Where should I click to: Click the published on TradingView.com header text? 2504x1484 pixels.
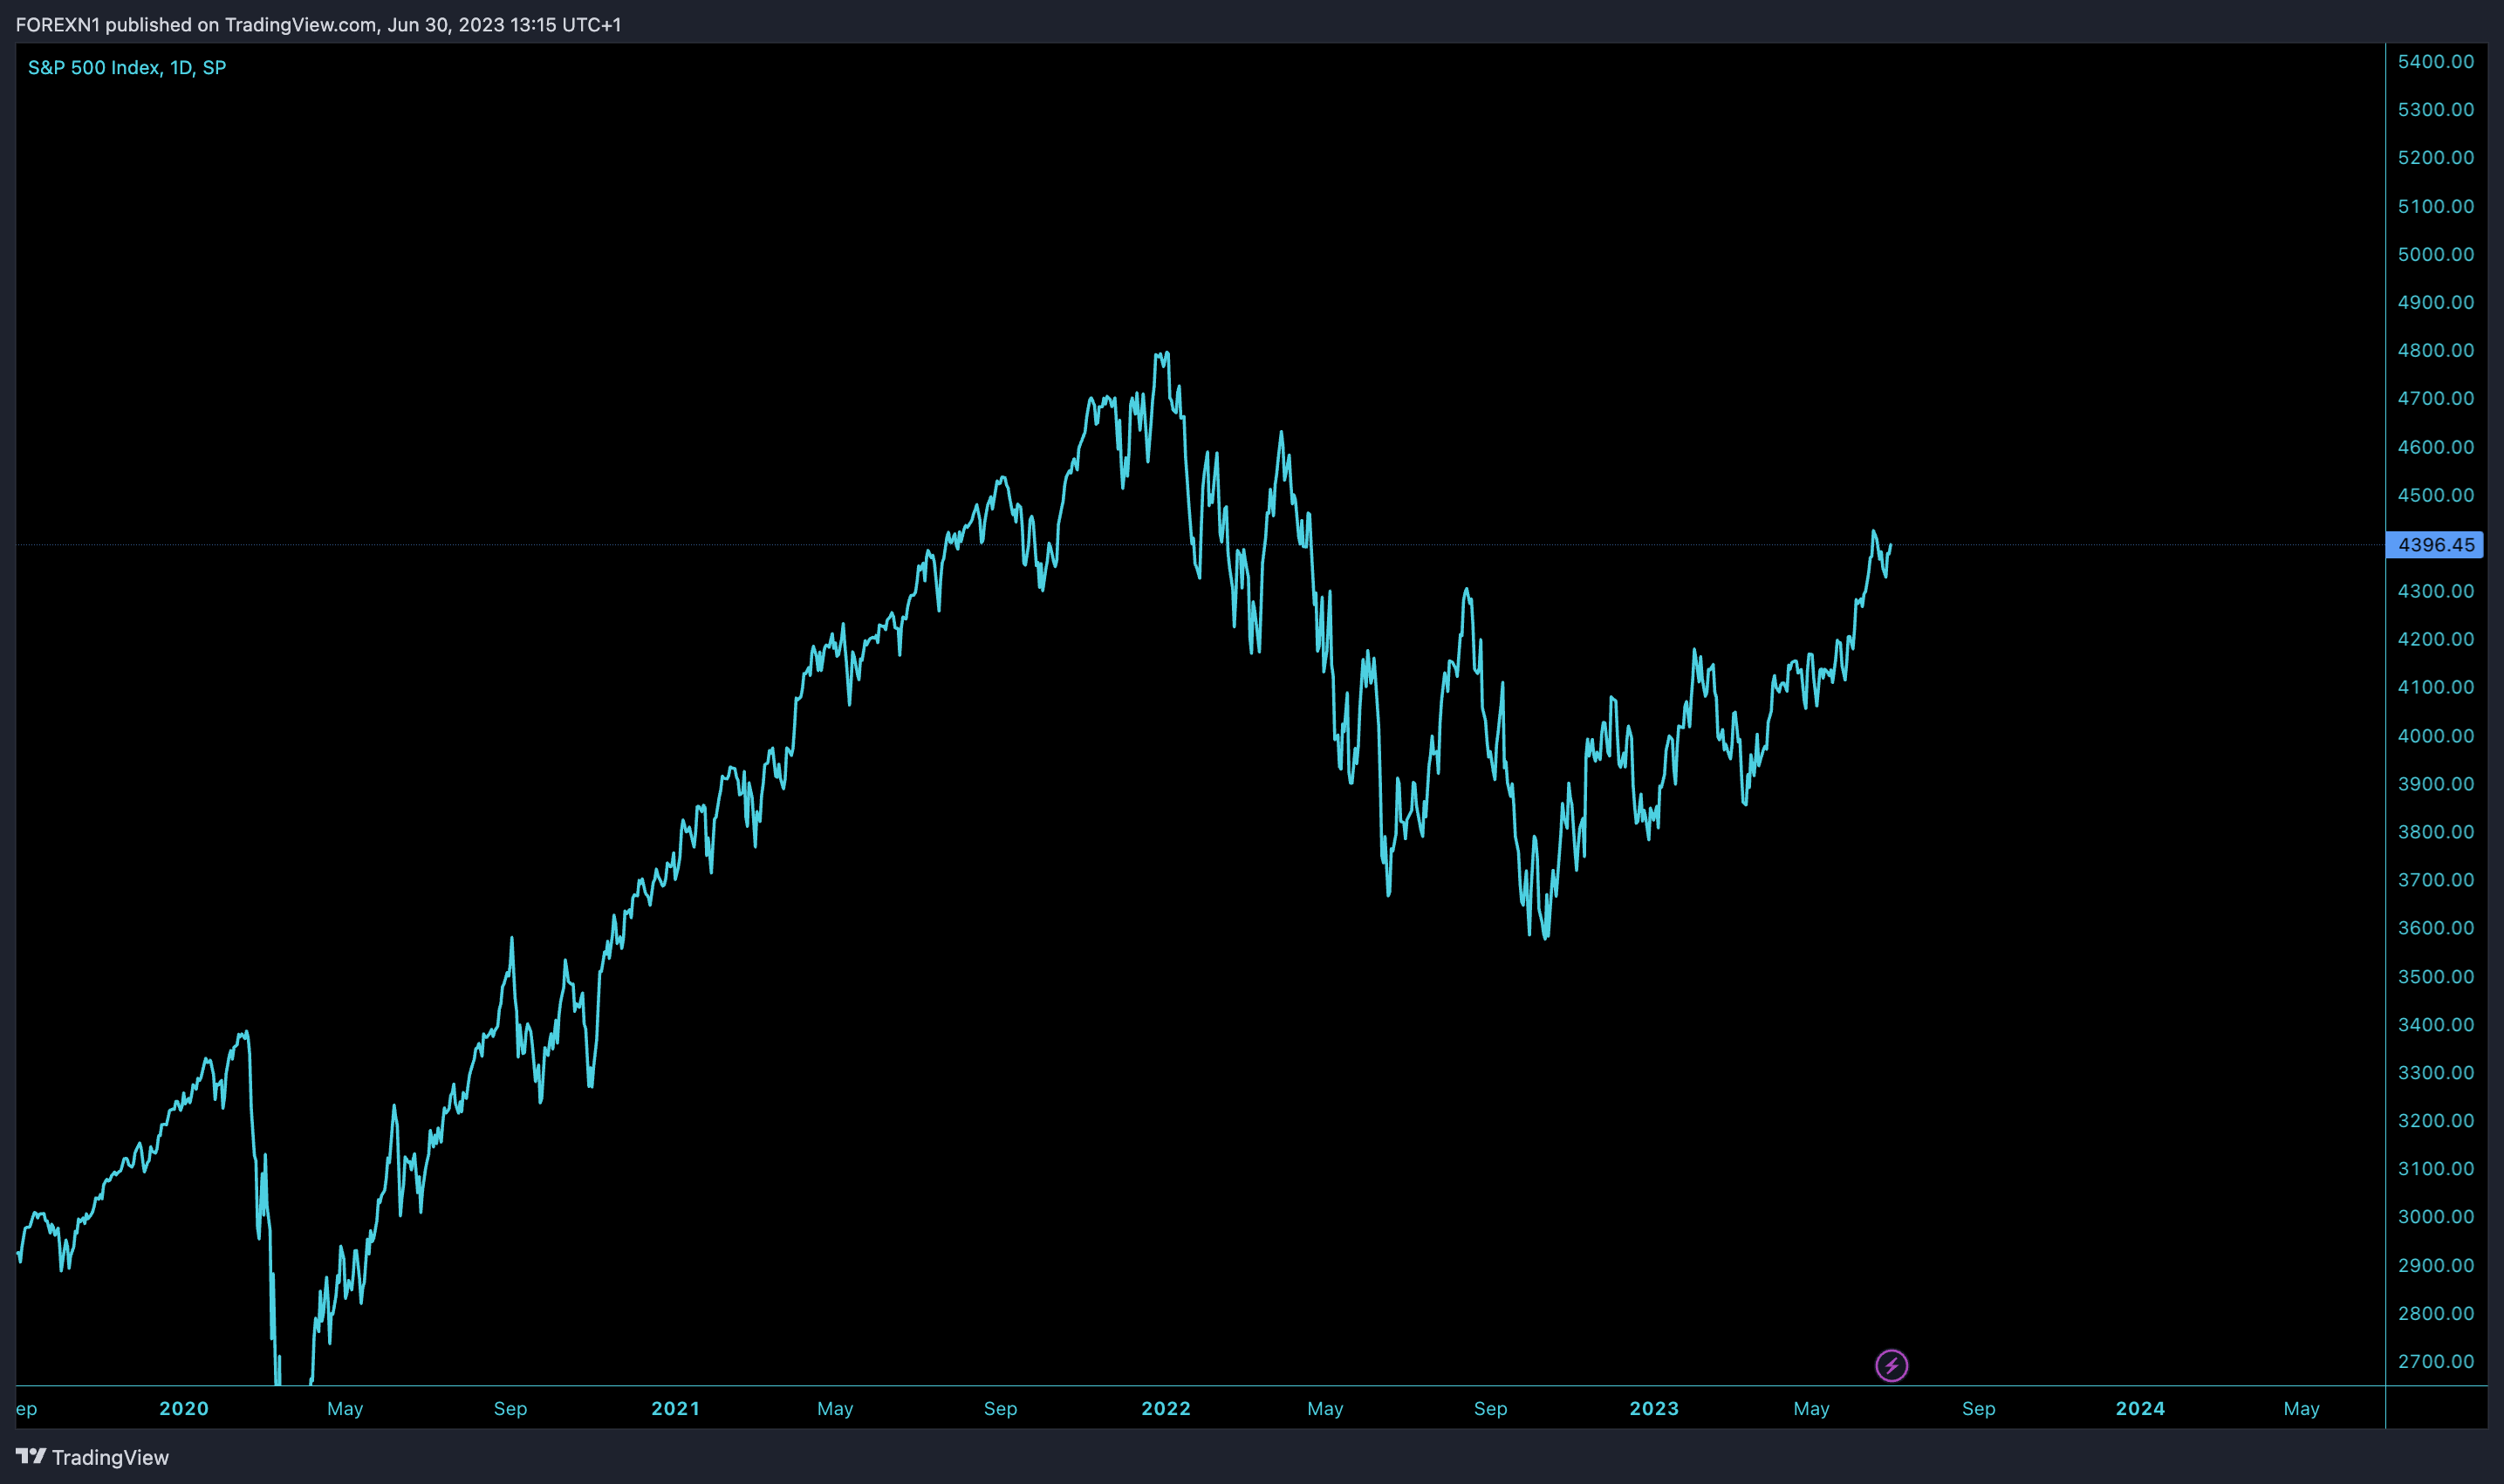pyautogui.click(x=319, y=24)
